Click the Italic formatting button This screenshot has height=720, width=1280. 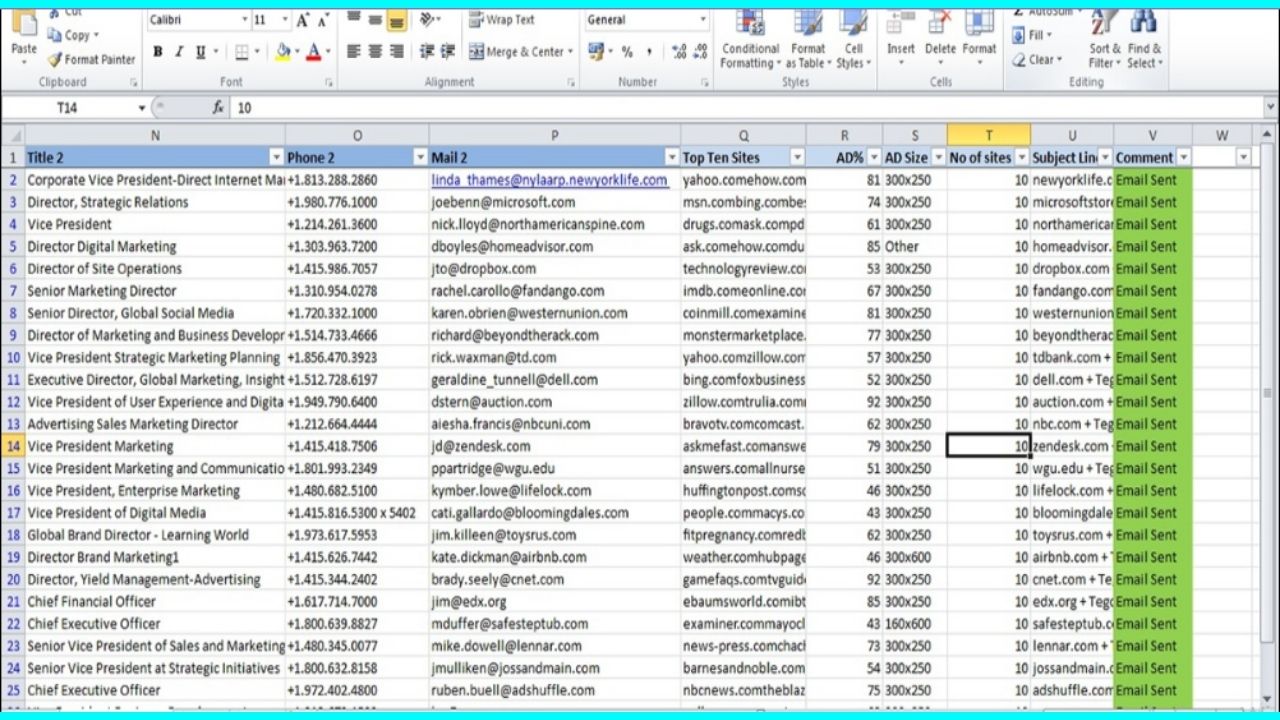(179, 52)
